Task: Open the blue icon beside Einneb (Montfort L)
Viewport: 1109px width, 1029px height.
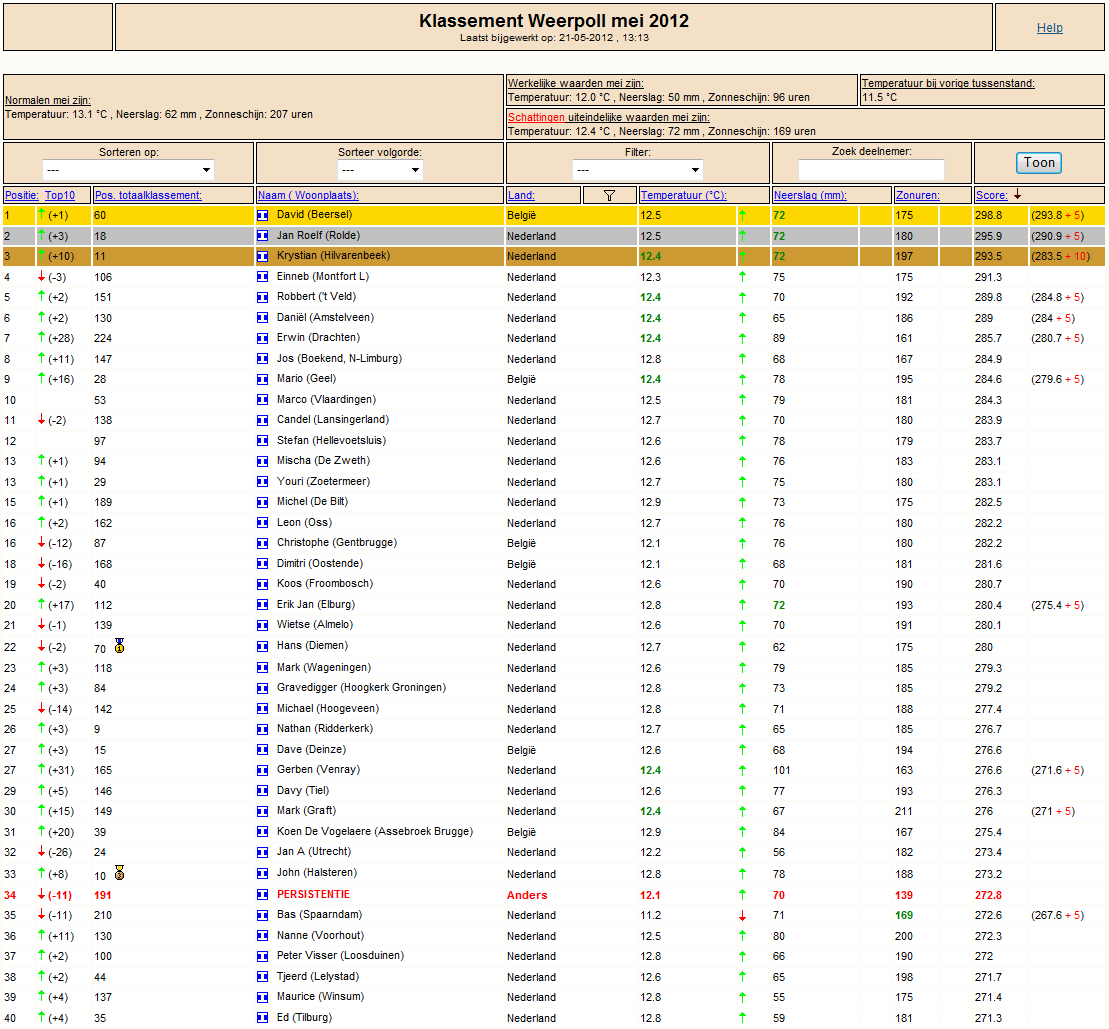Action: (x=262, y=277)
